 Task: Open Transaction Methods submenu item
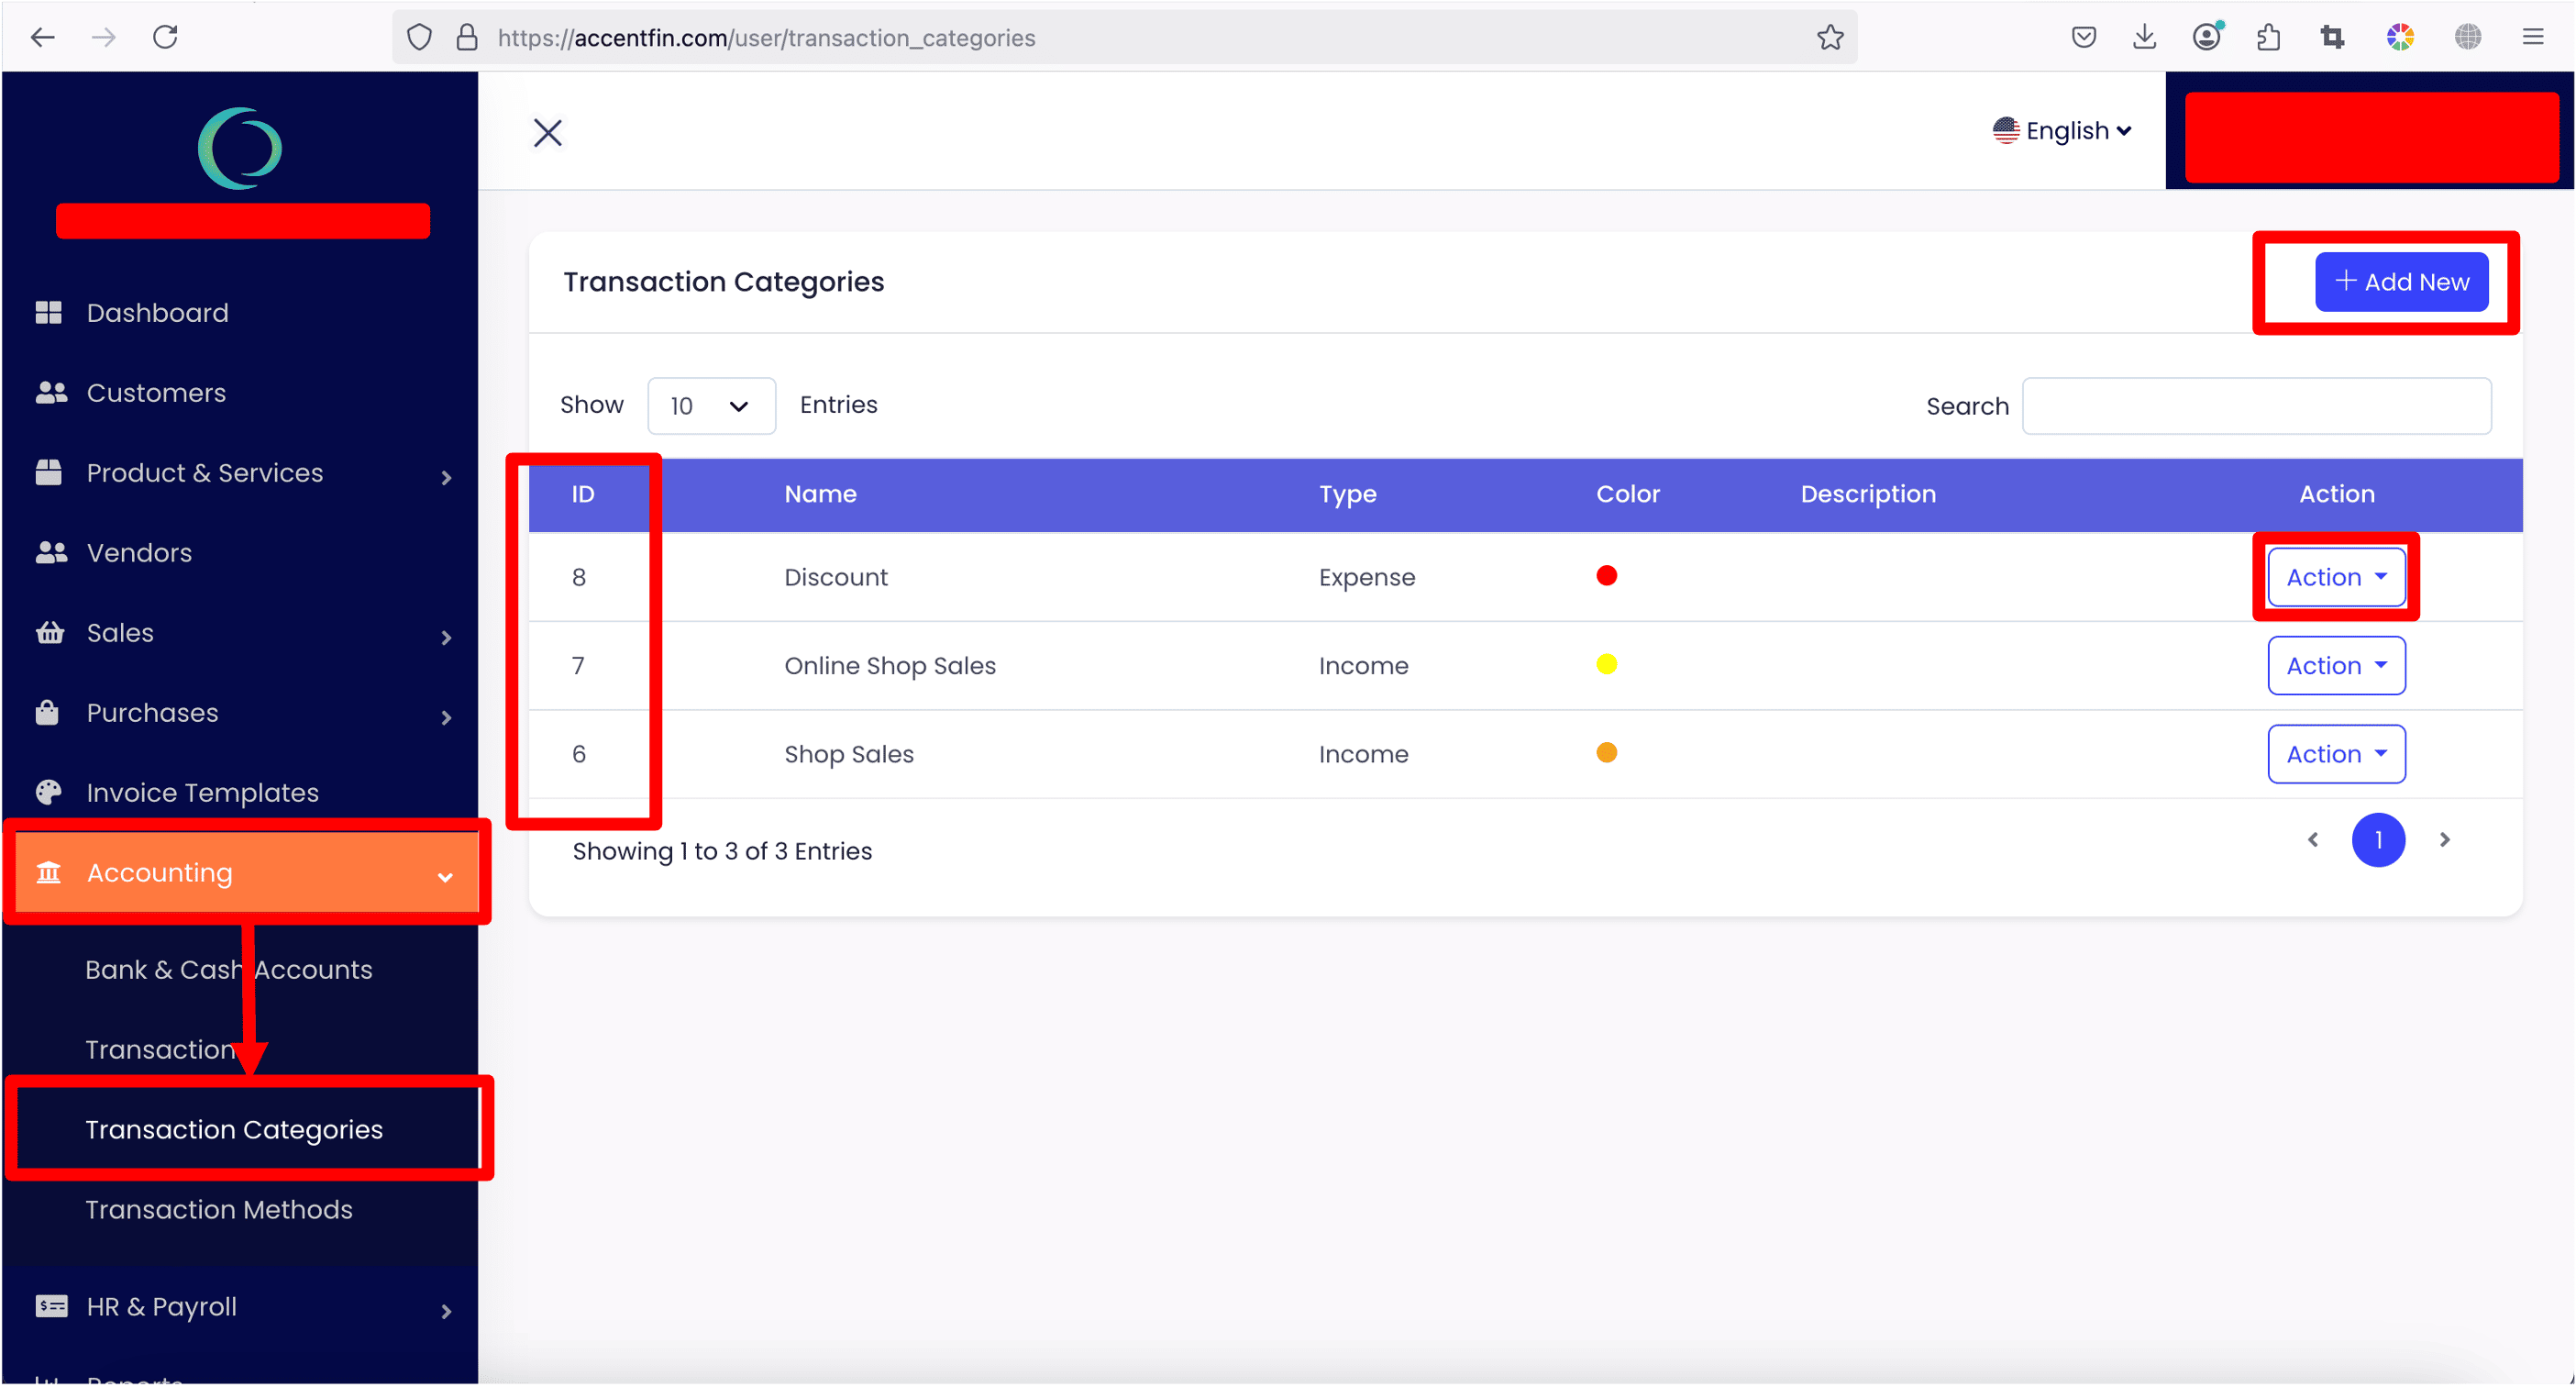pos(218,1210)
